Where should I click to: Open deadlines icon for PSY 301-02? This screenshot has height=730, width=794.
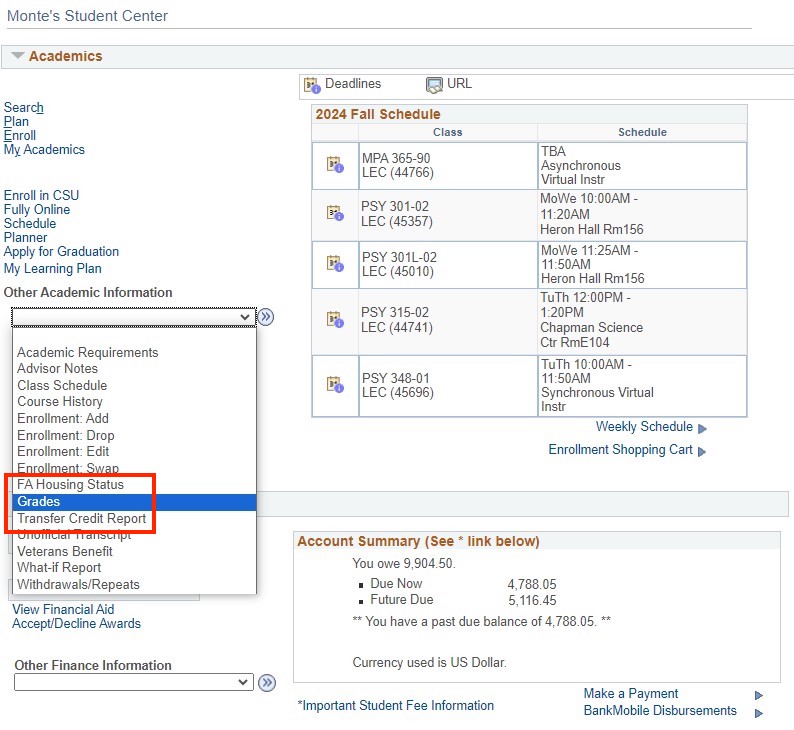click(x=335, y=213)
